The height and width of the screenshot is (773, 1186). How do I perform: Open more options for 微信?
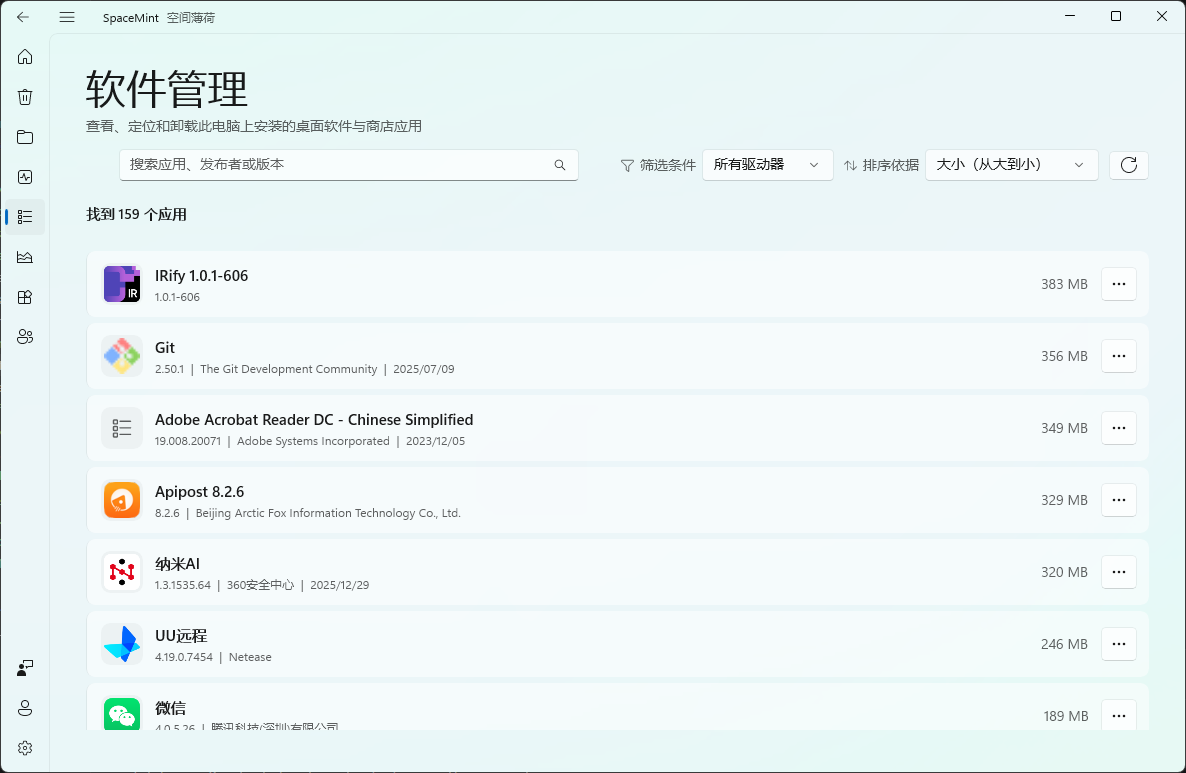pos(1119,715)
